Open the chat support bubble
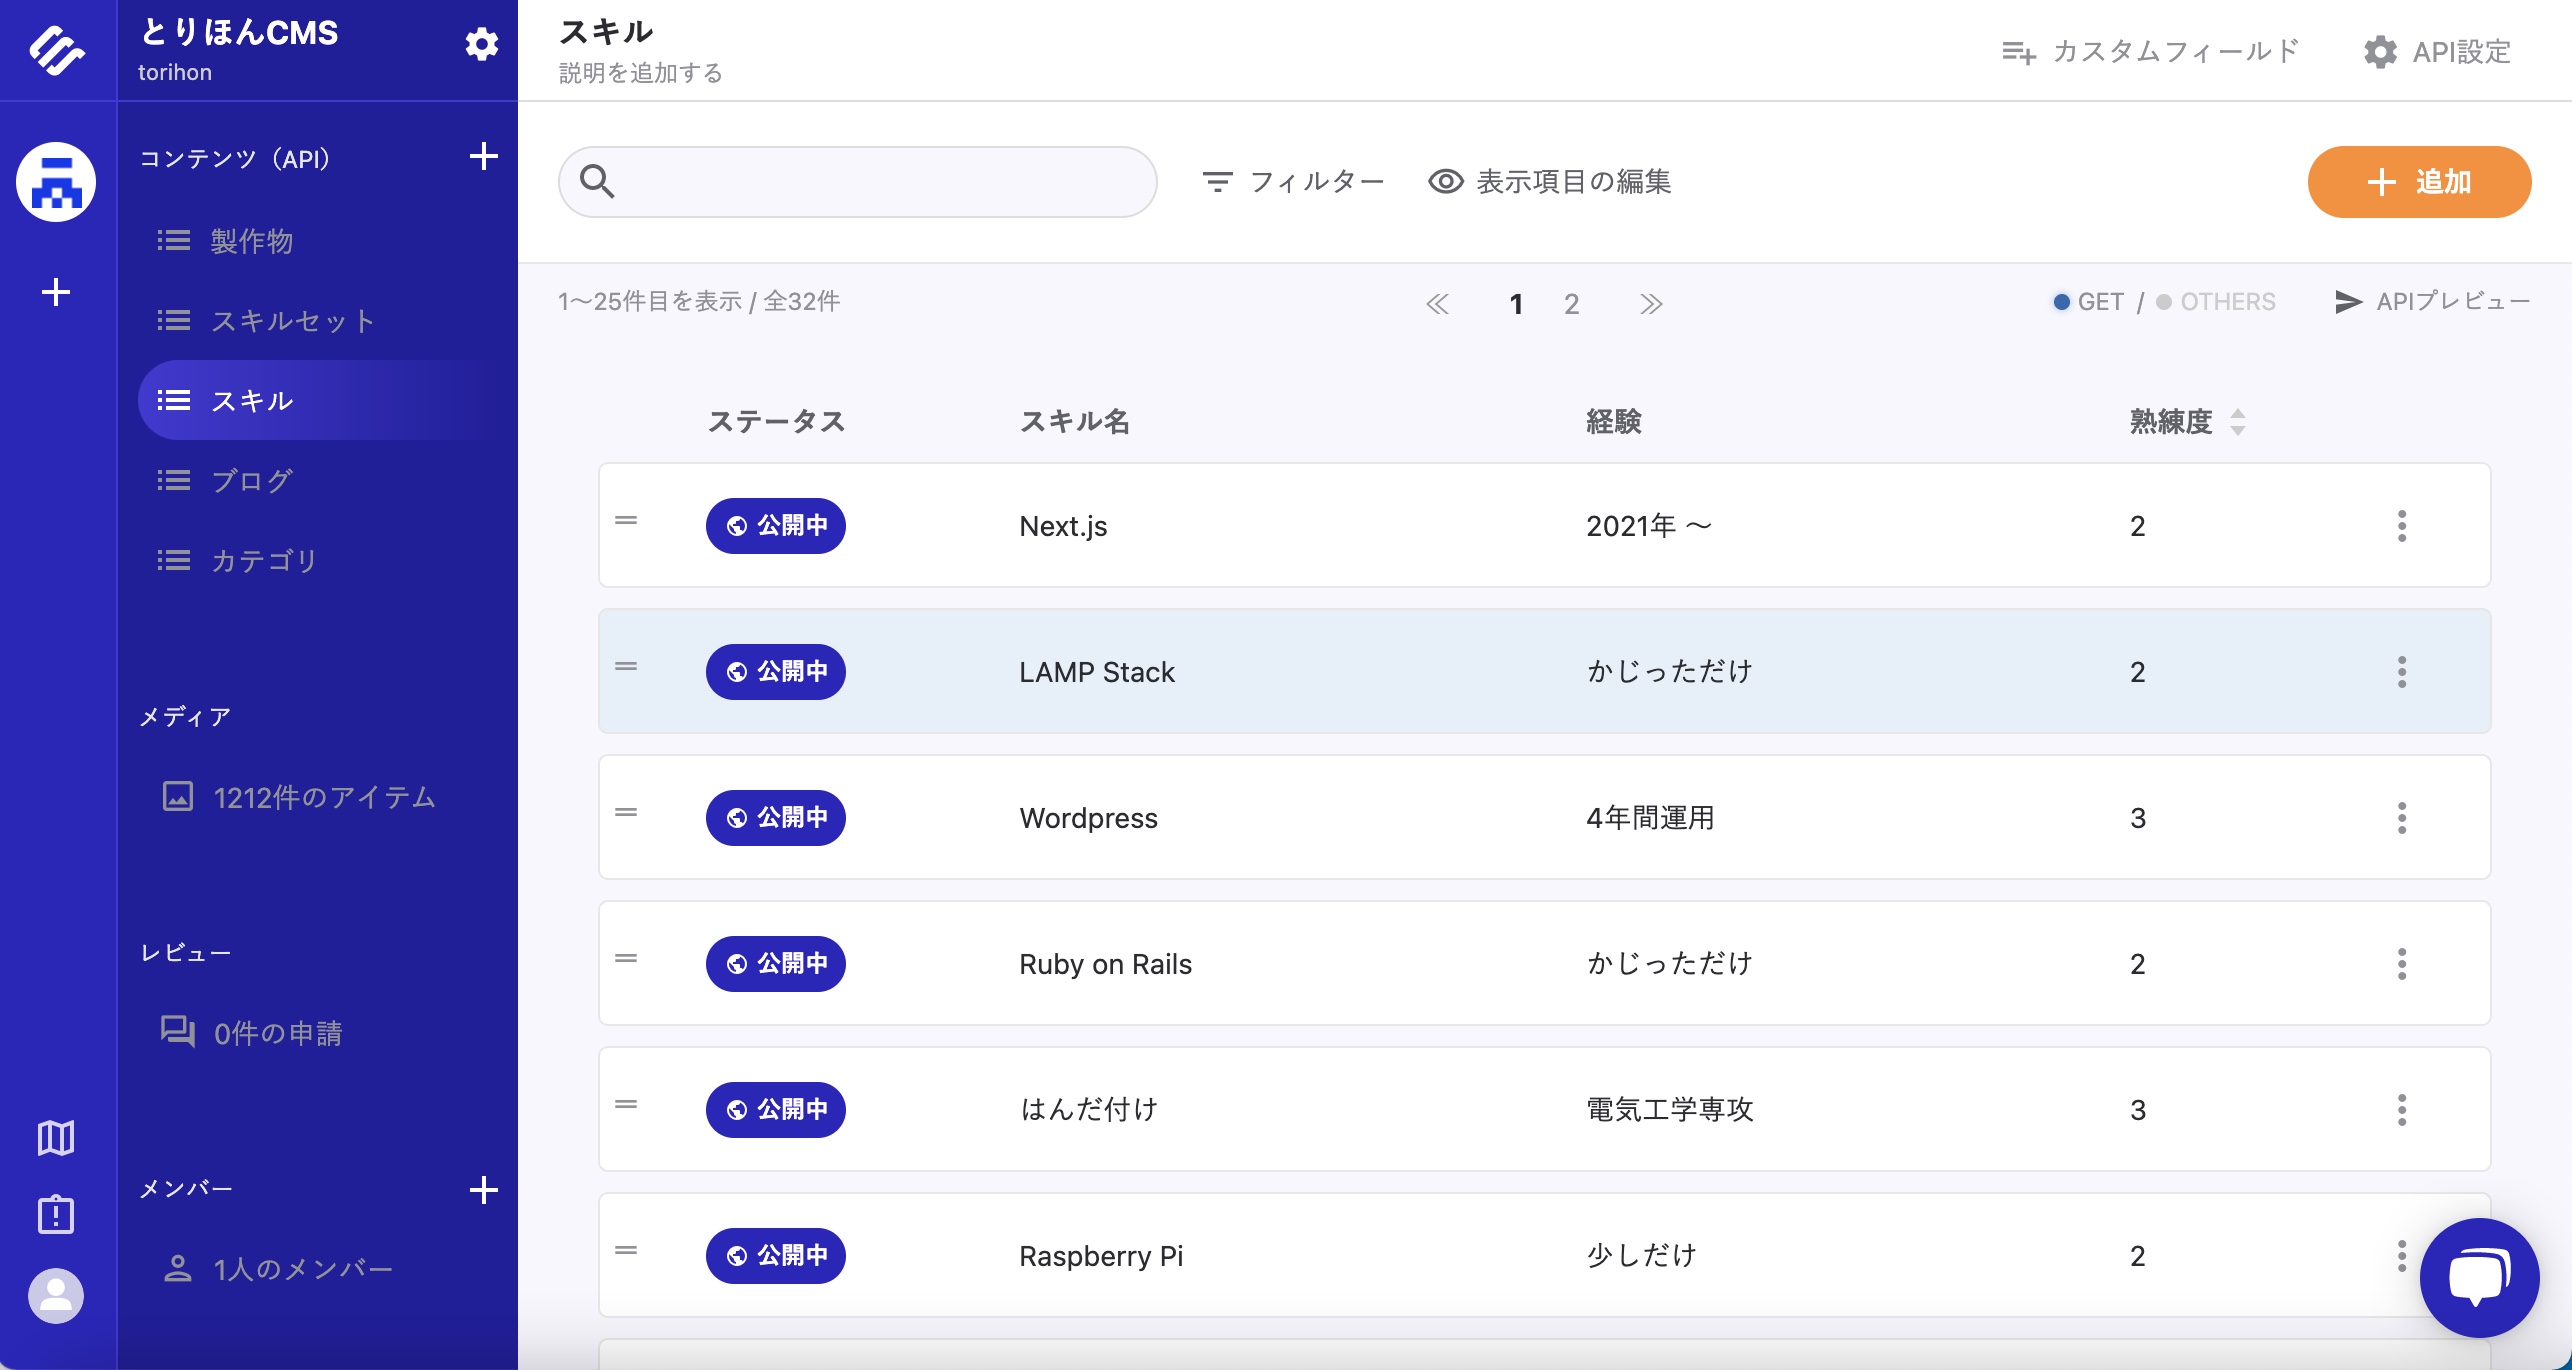 coord(2478,1277)
